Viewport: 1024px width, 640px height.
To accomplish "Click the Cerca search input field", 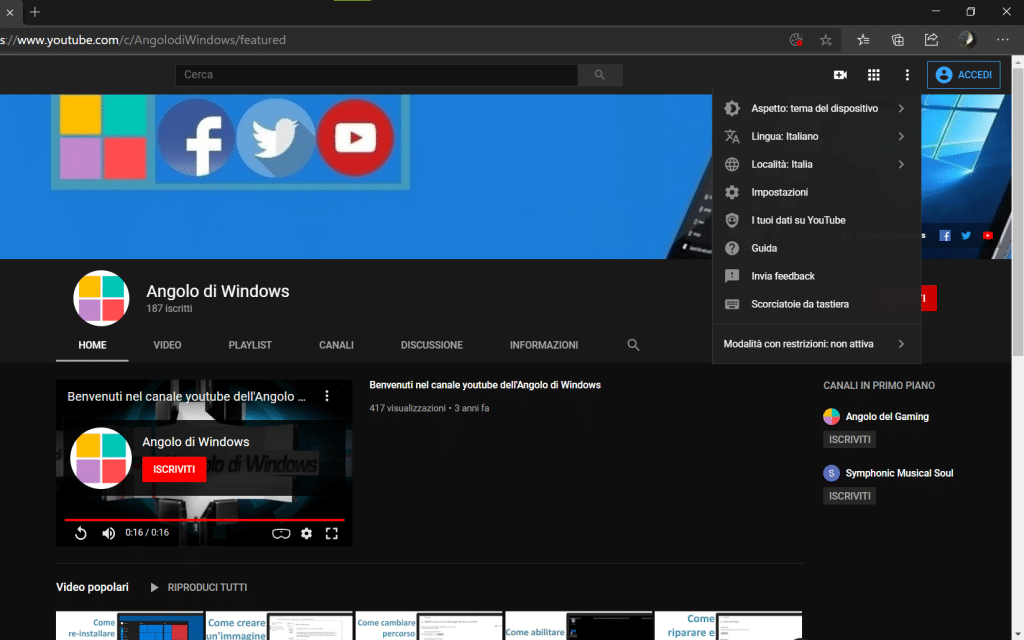I will click(376, 75).
